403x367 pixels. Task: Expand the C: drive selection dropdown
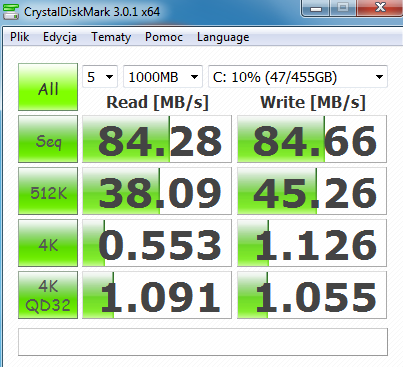point(298,77)
